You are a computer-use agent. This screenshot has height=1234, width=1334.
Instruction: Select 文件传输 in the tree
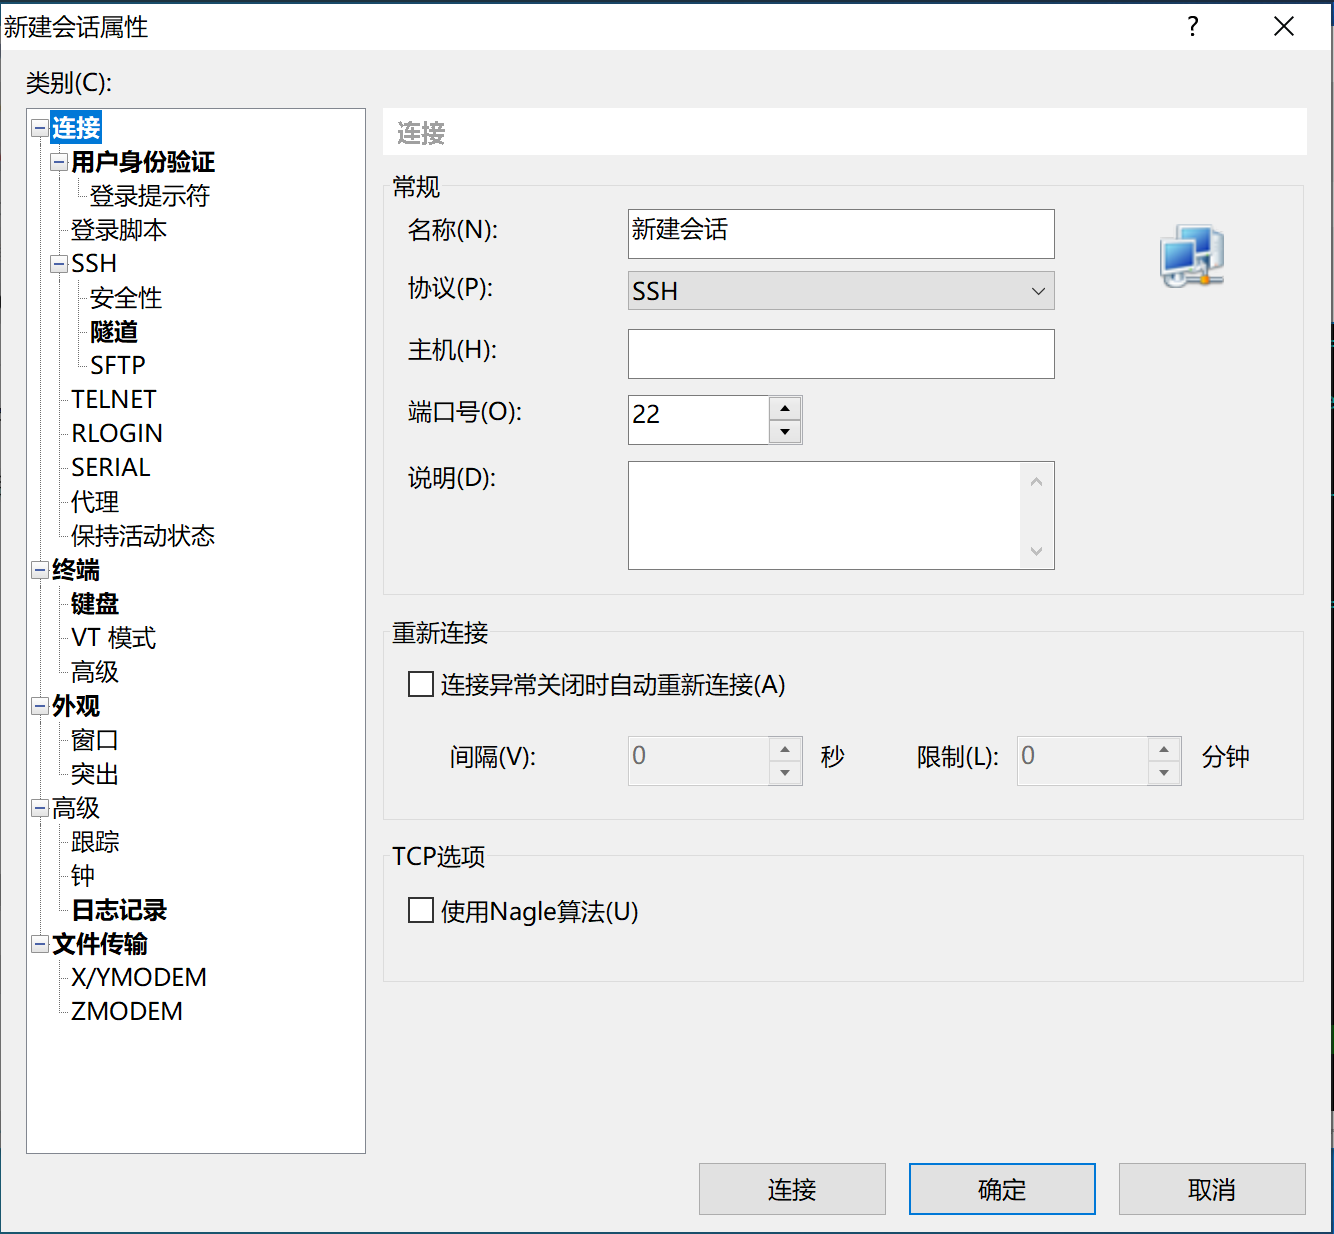(x=100, y=944)
